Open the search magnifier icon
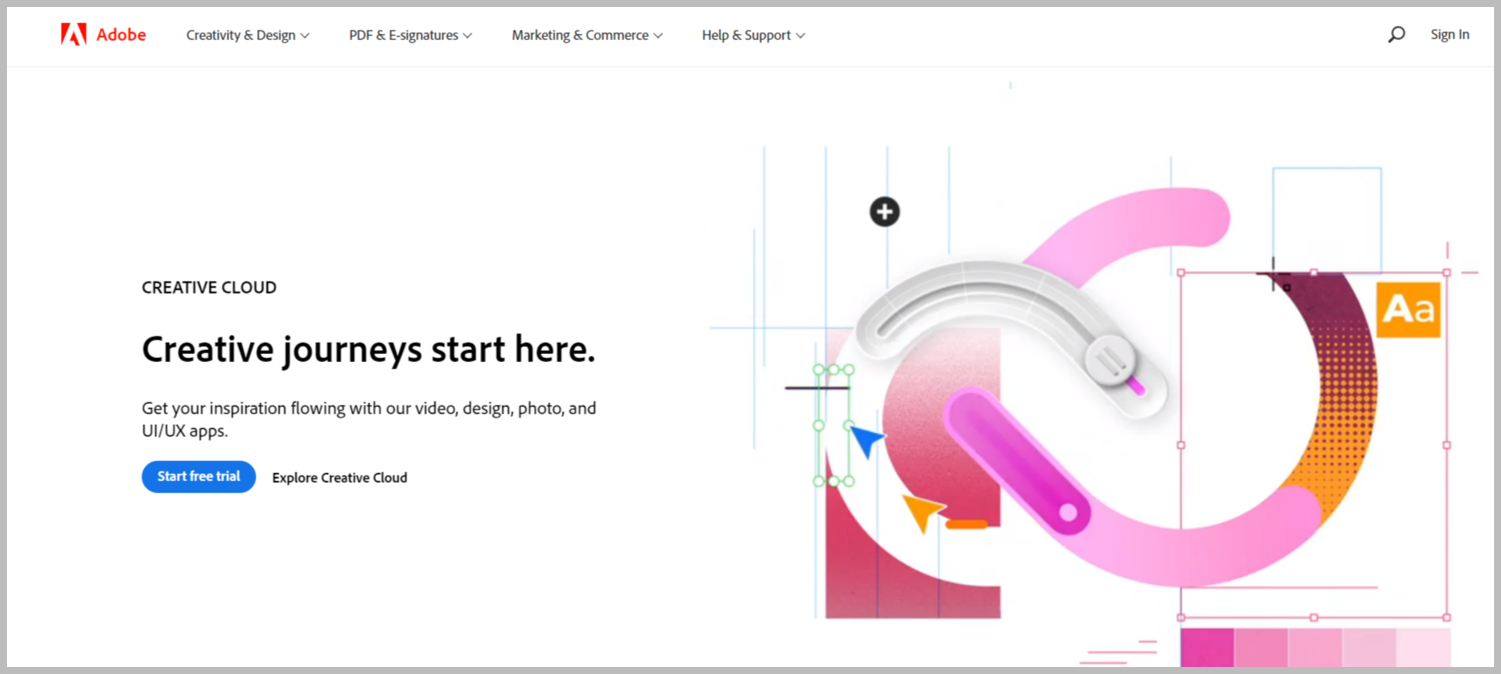The width and height of the screenshot is (1501, 674). pyautogui.click(x=1396, y=35)
